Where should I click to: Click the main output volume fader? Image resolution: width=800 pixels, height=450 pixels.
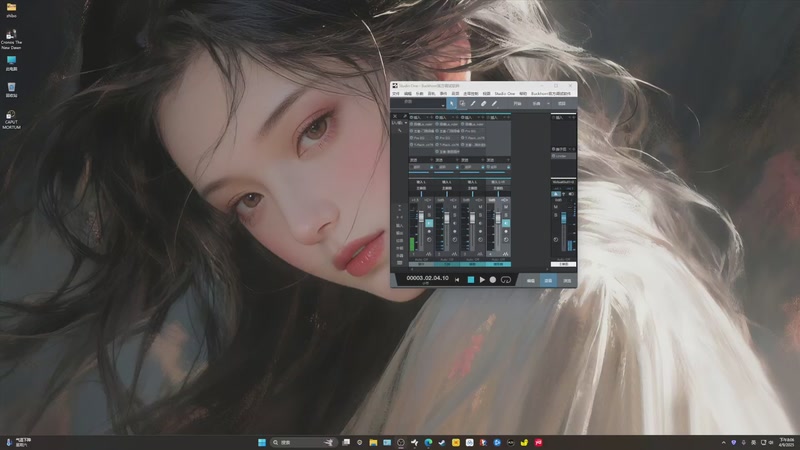pyautogui.click(x=564, y=217)
